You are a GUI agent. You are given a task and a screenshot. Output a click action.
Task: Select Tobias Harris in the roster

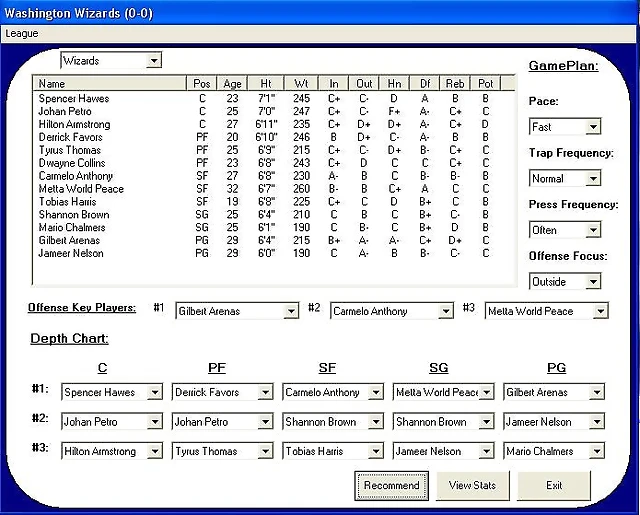click(x=273, y=202)
